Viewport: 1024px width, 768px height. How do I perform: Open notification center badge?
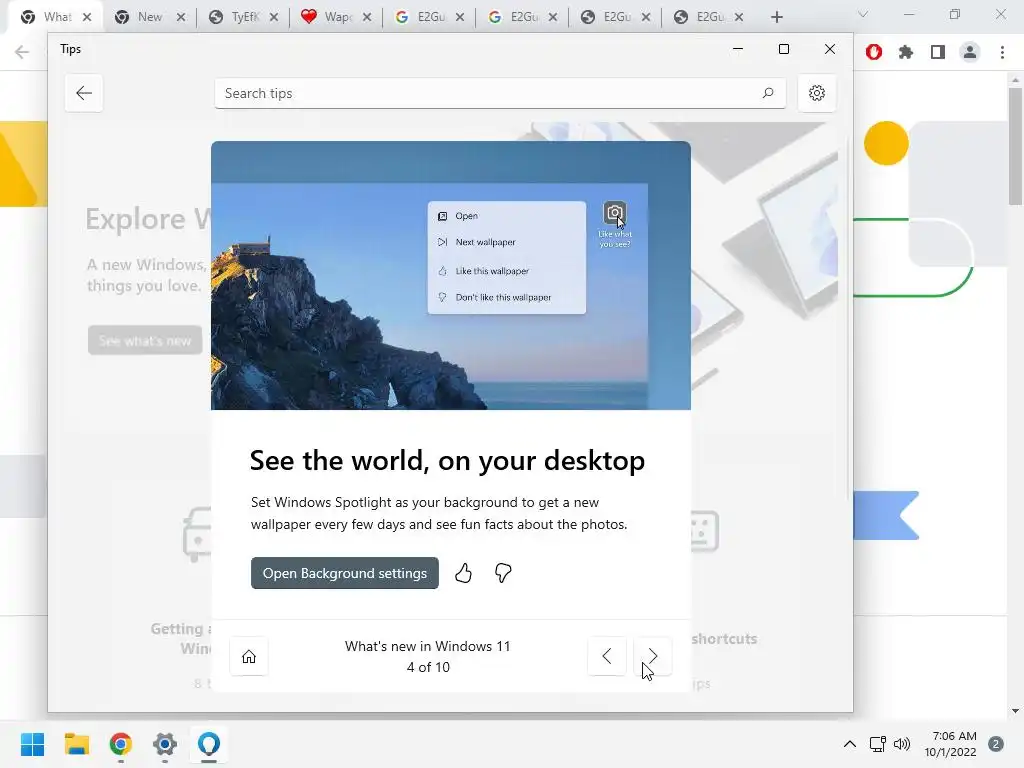[996, 744]
